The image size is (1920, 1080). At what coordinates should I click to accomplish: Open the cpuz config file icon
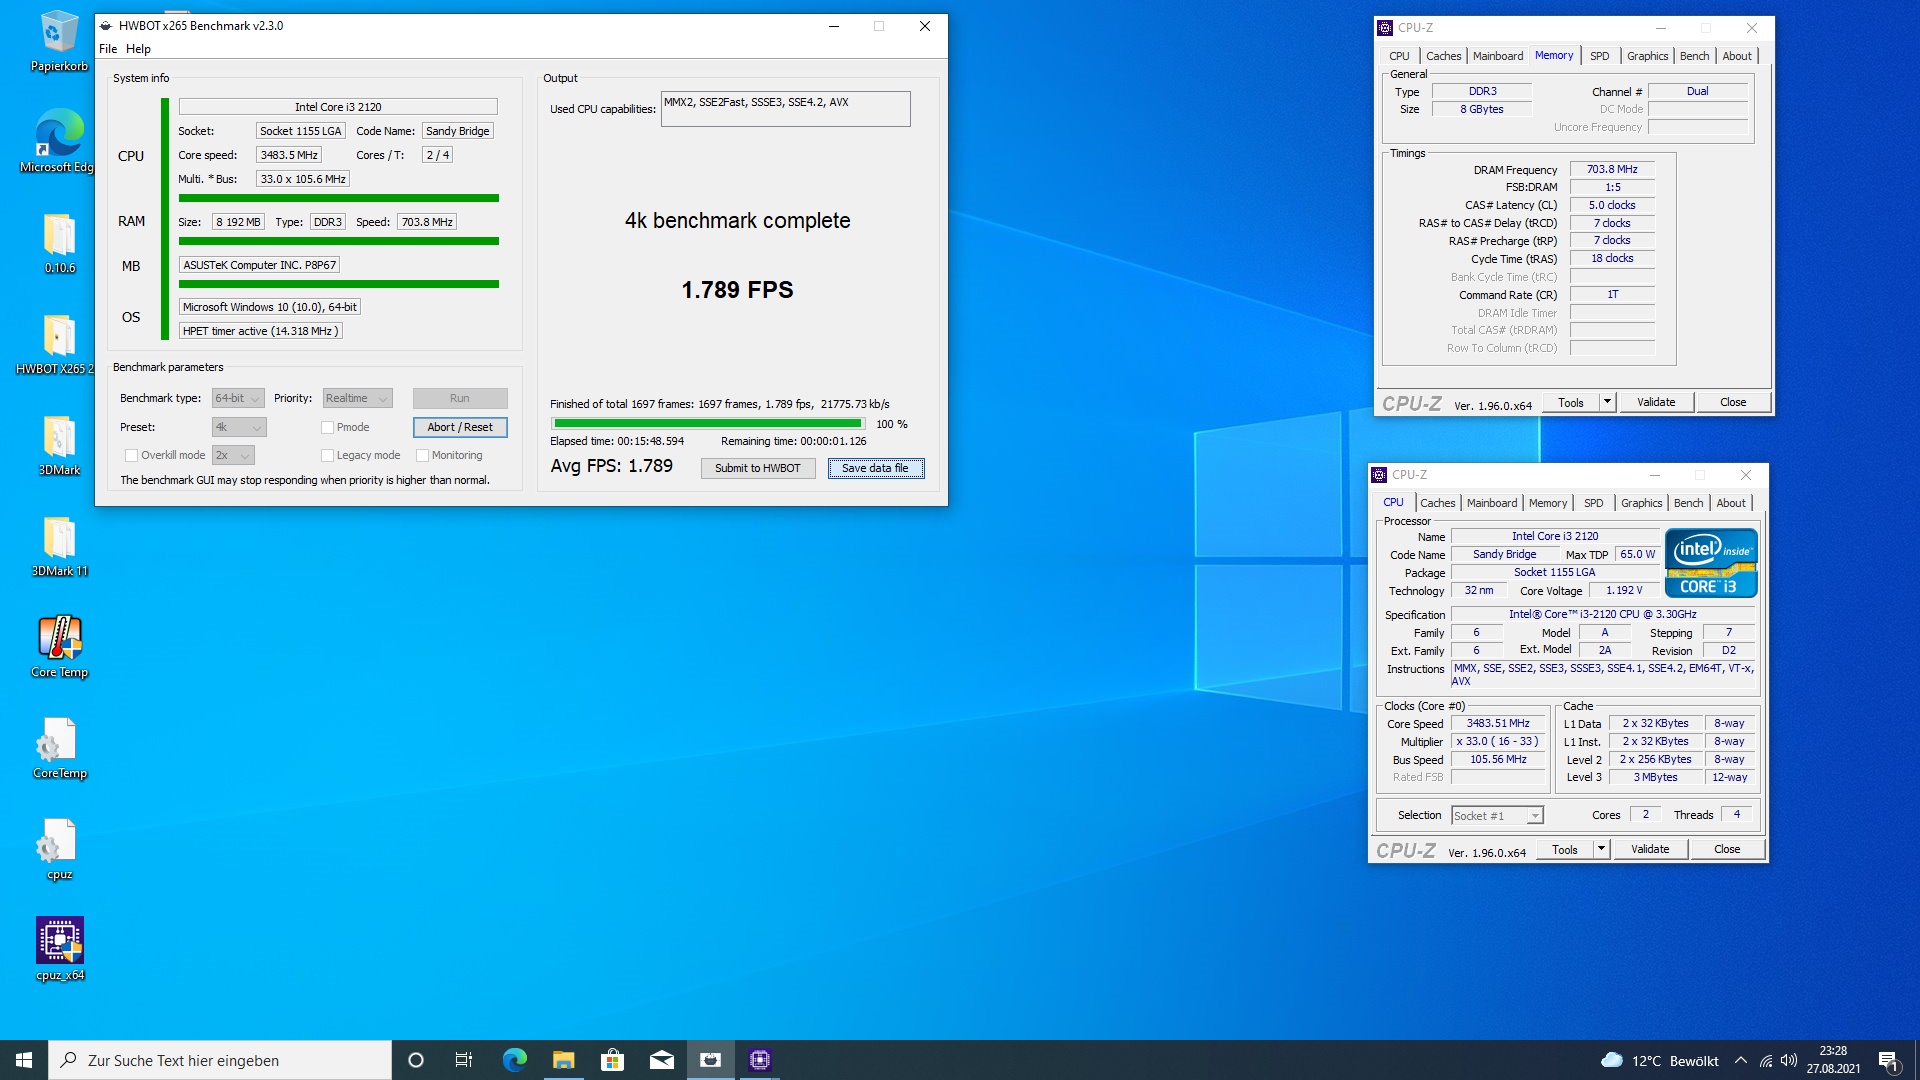59,849
